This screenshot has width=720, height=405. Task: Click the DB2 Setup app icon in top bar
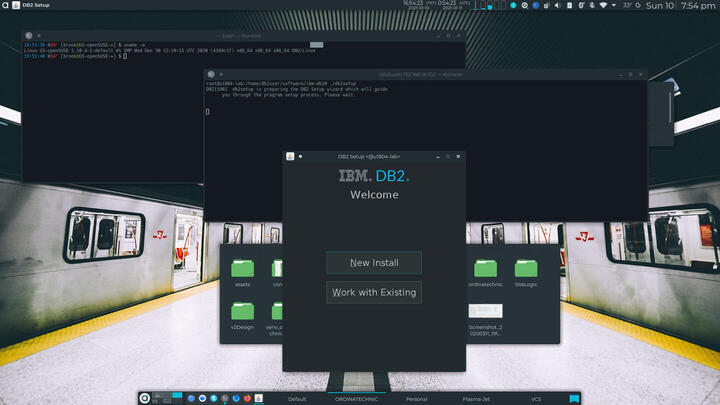pyautogui.click(x=16, y=5)
